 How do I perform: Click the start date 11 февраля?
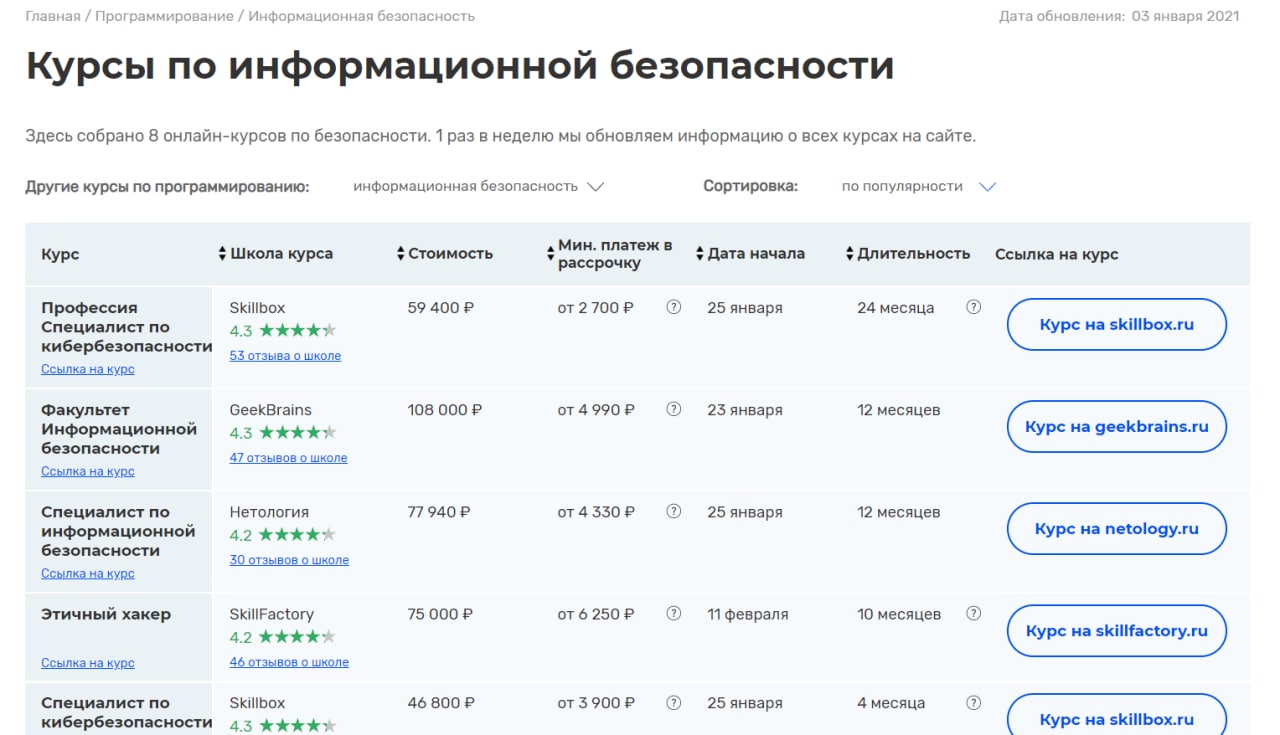748,614
